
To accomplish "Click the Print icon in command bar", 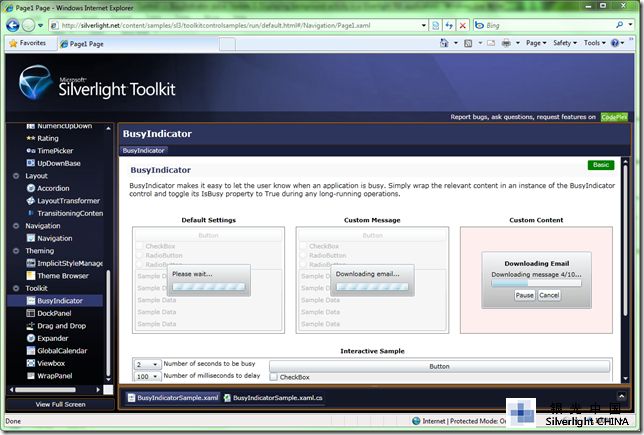I will coord(506,43).
